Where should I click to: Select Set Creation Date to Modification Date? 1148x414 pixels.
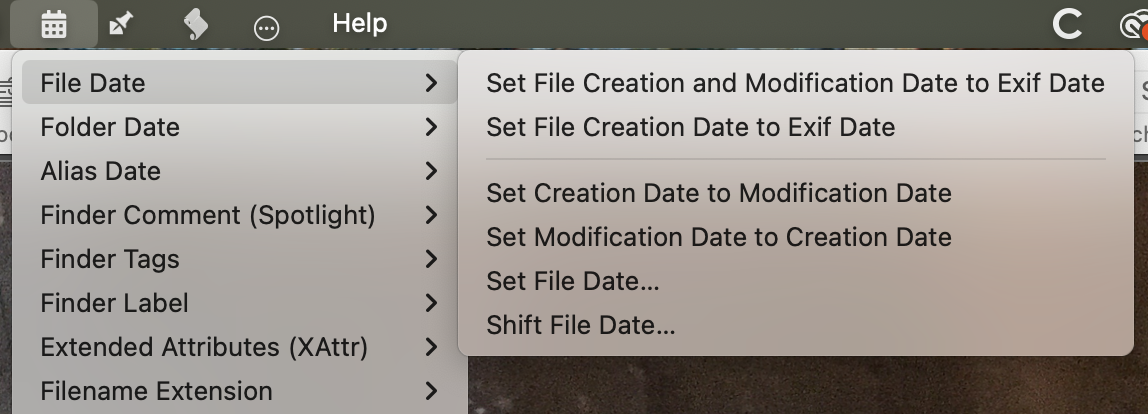pos(718,193)
